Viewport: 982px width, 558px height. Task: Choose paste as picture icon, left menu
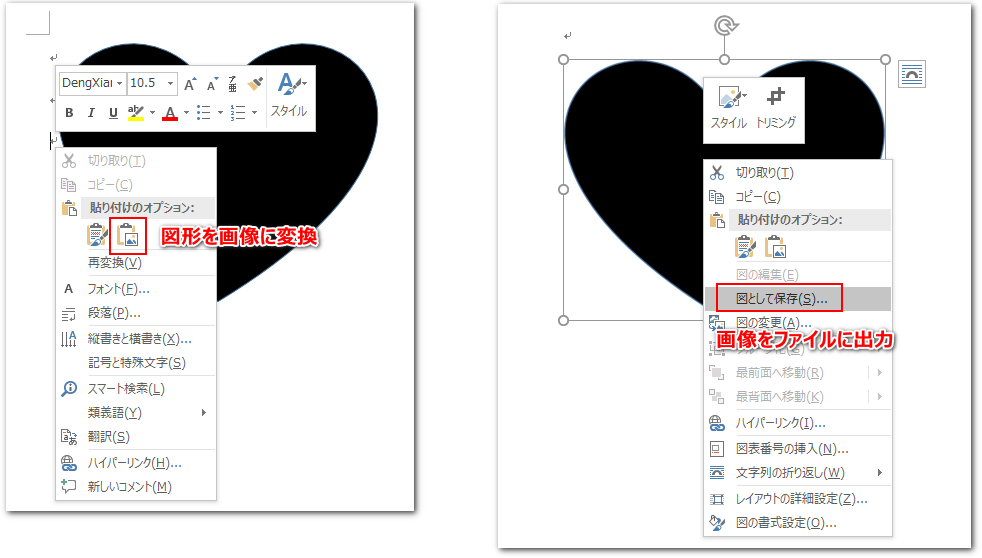click(128, 236)
